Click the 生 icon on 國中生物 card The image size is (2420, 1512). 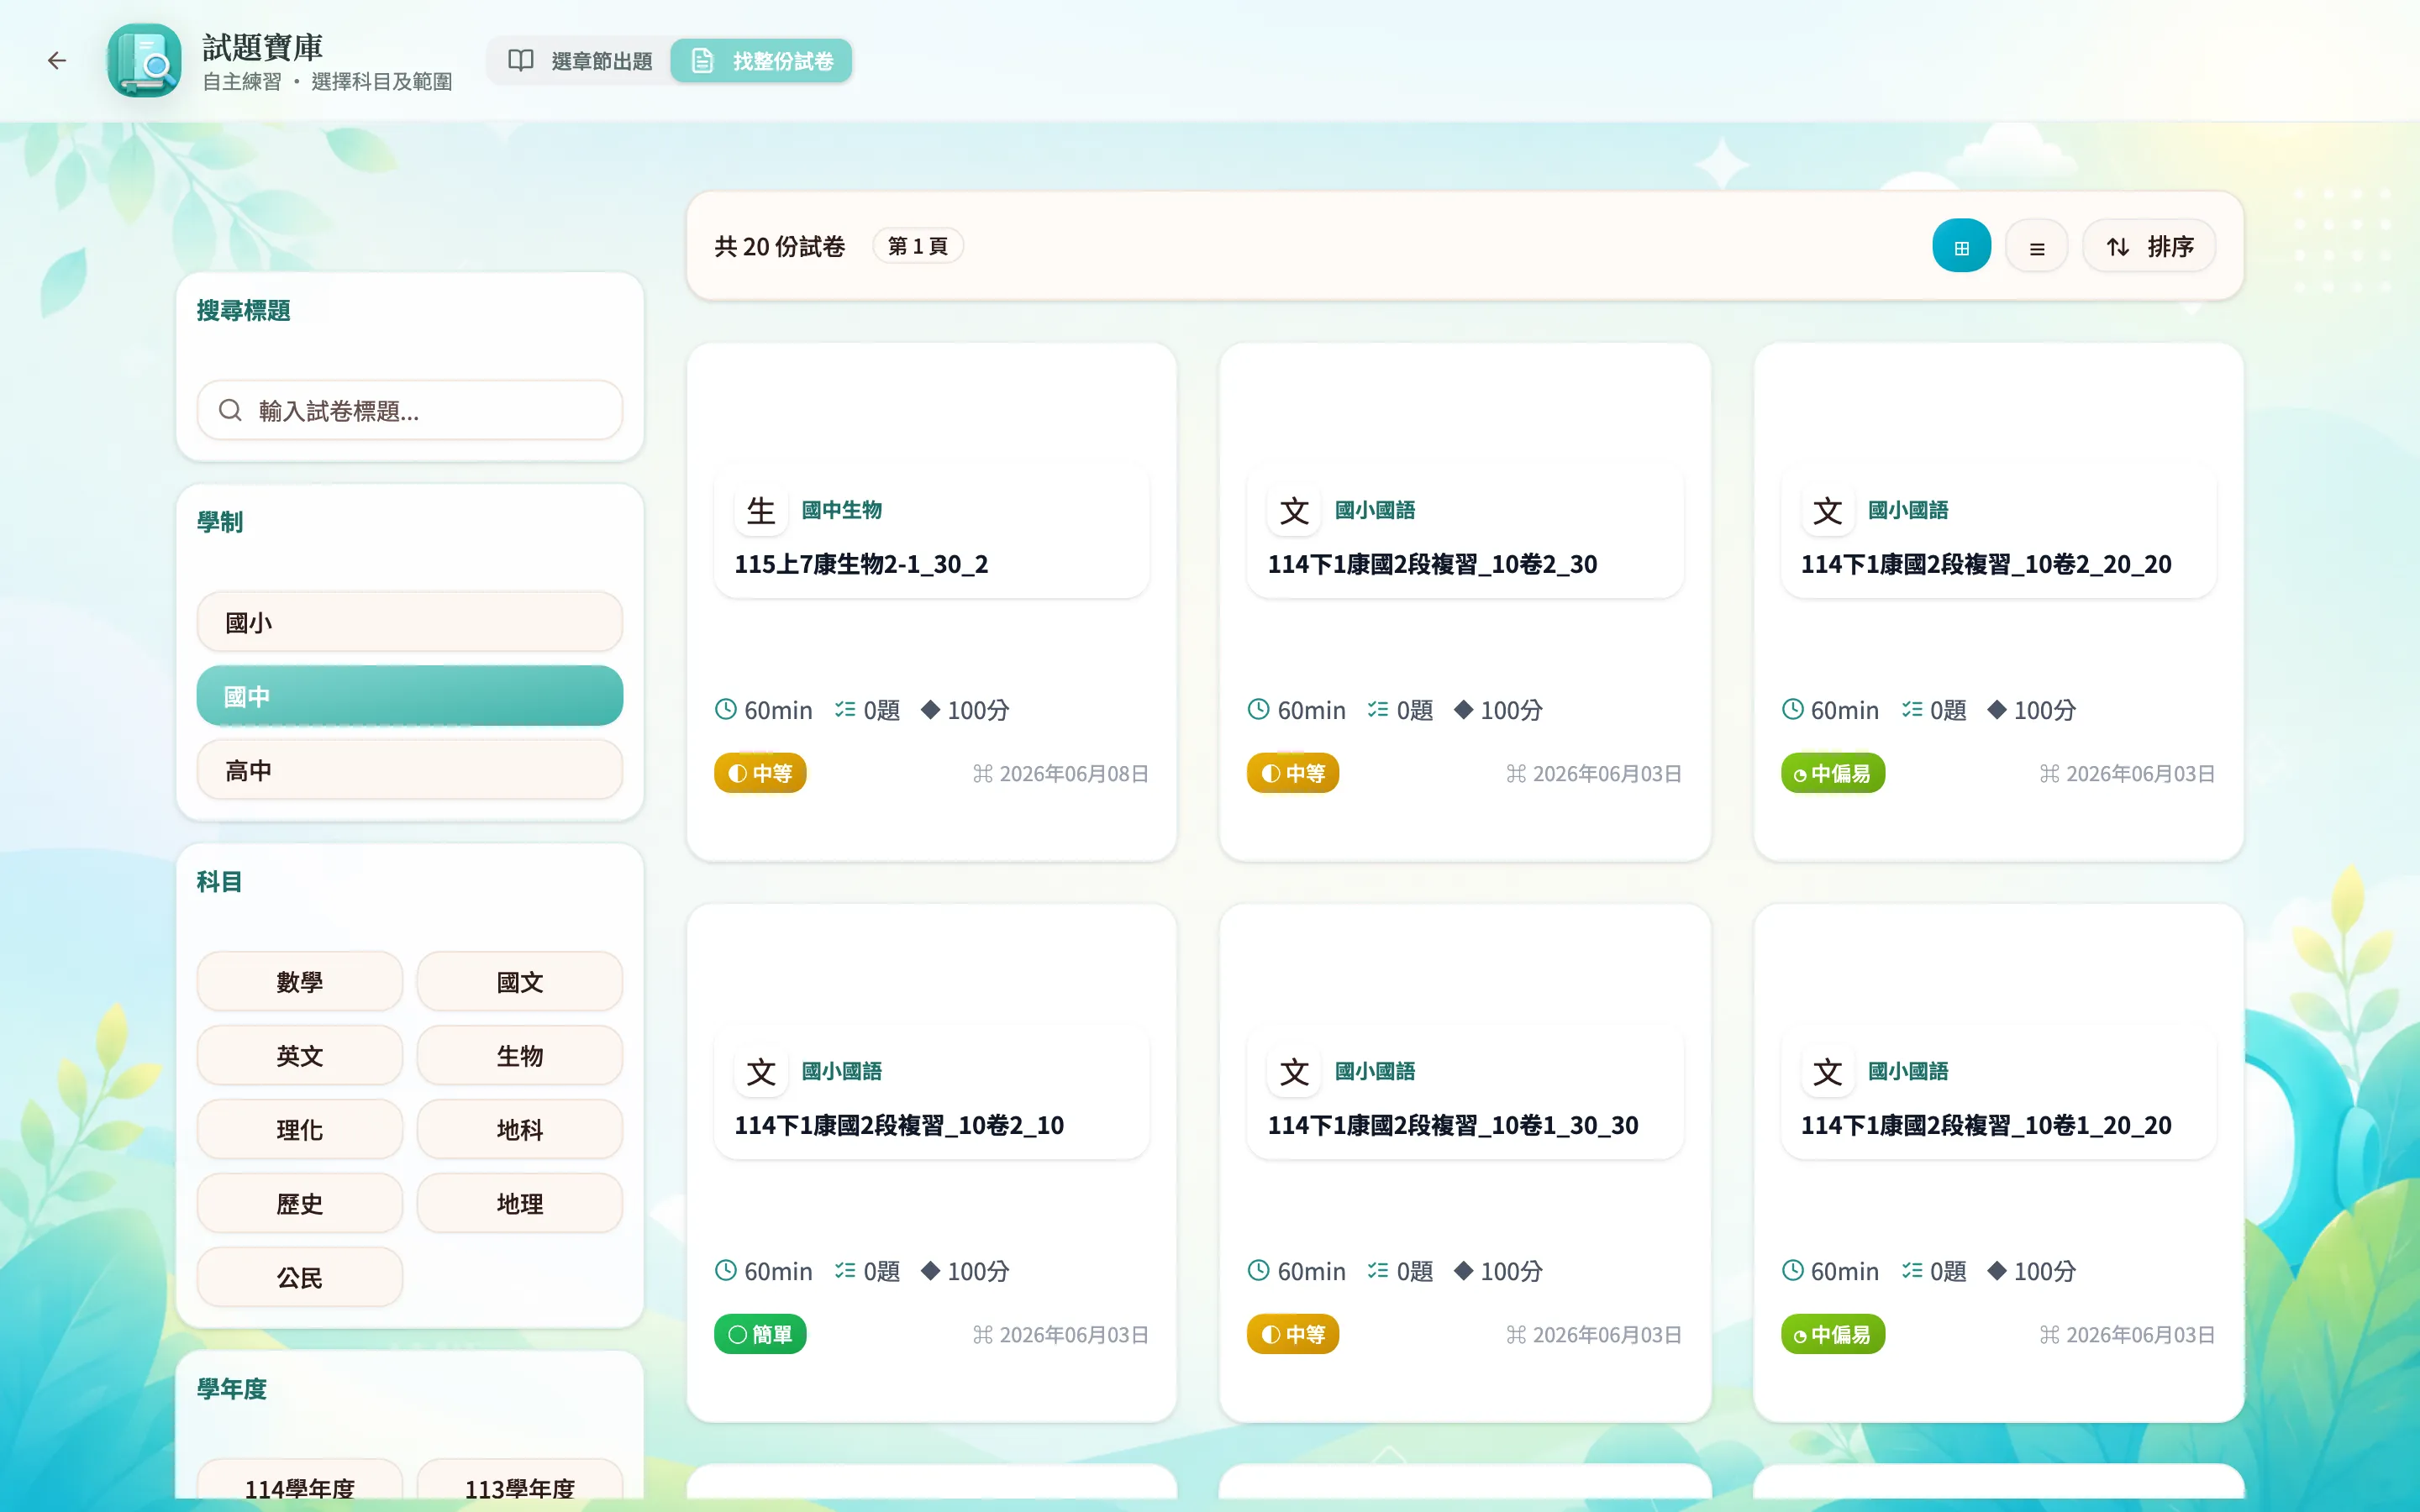[761, 511]
